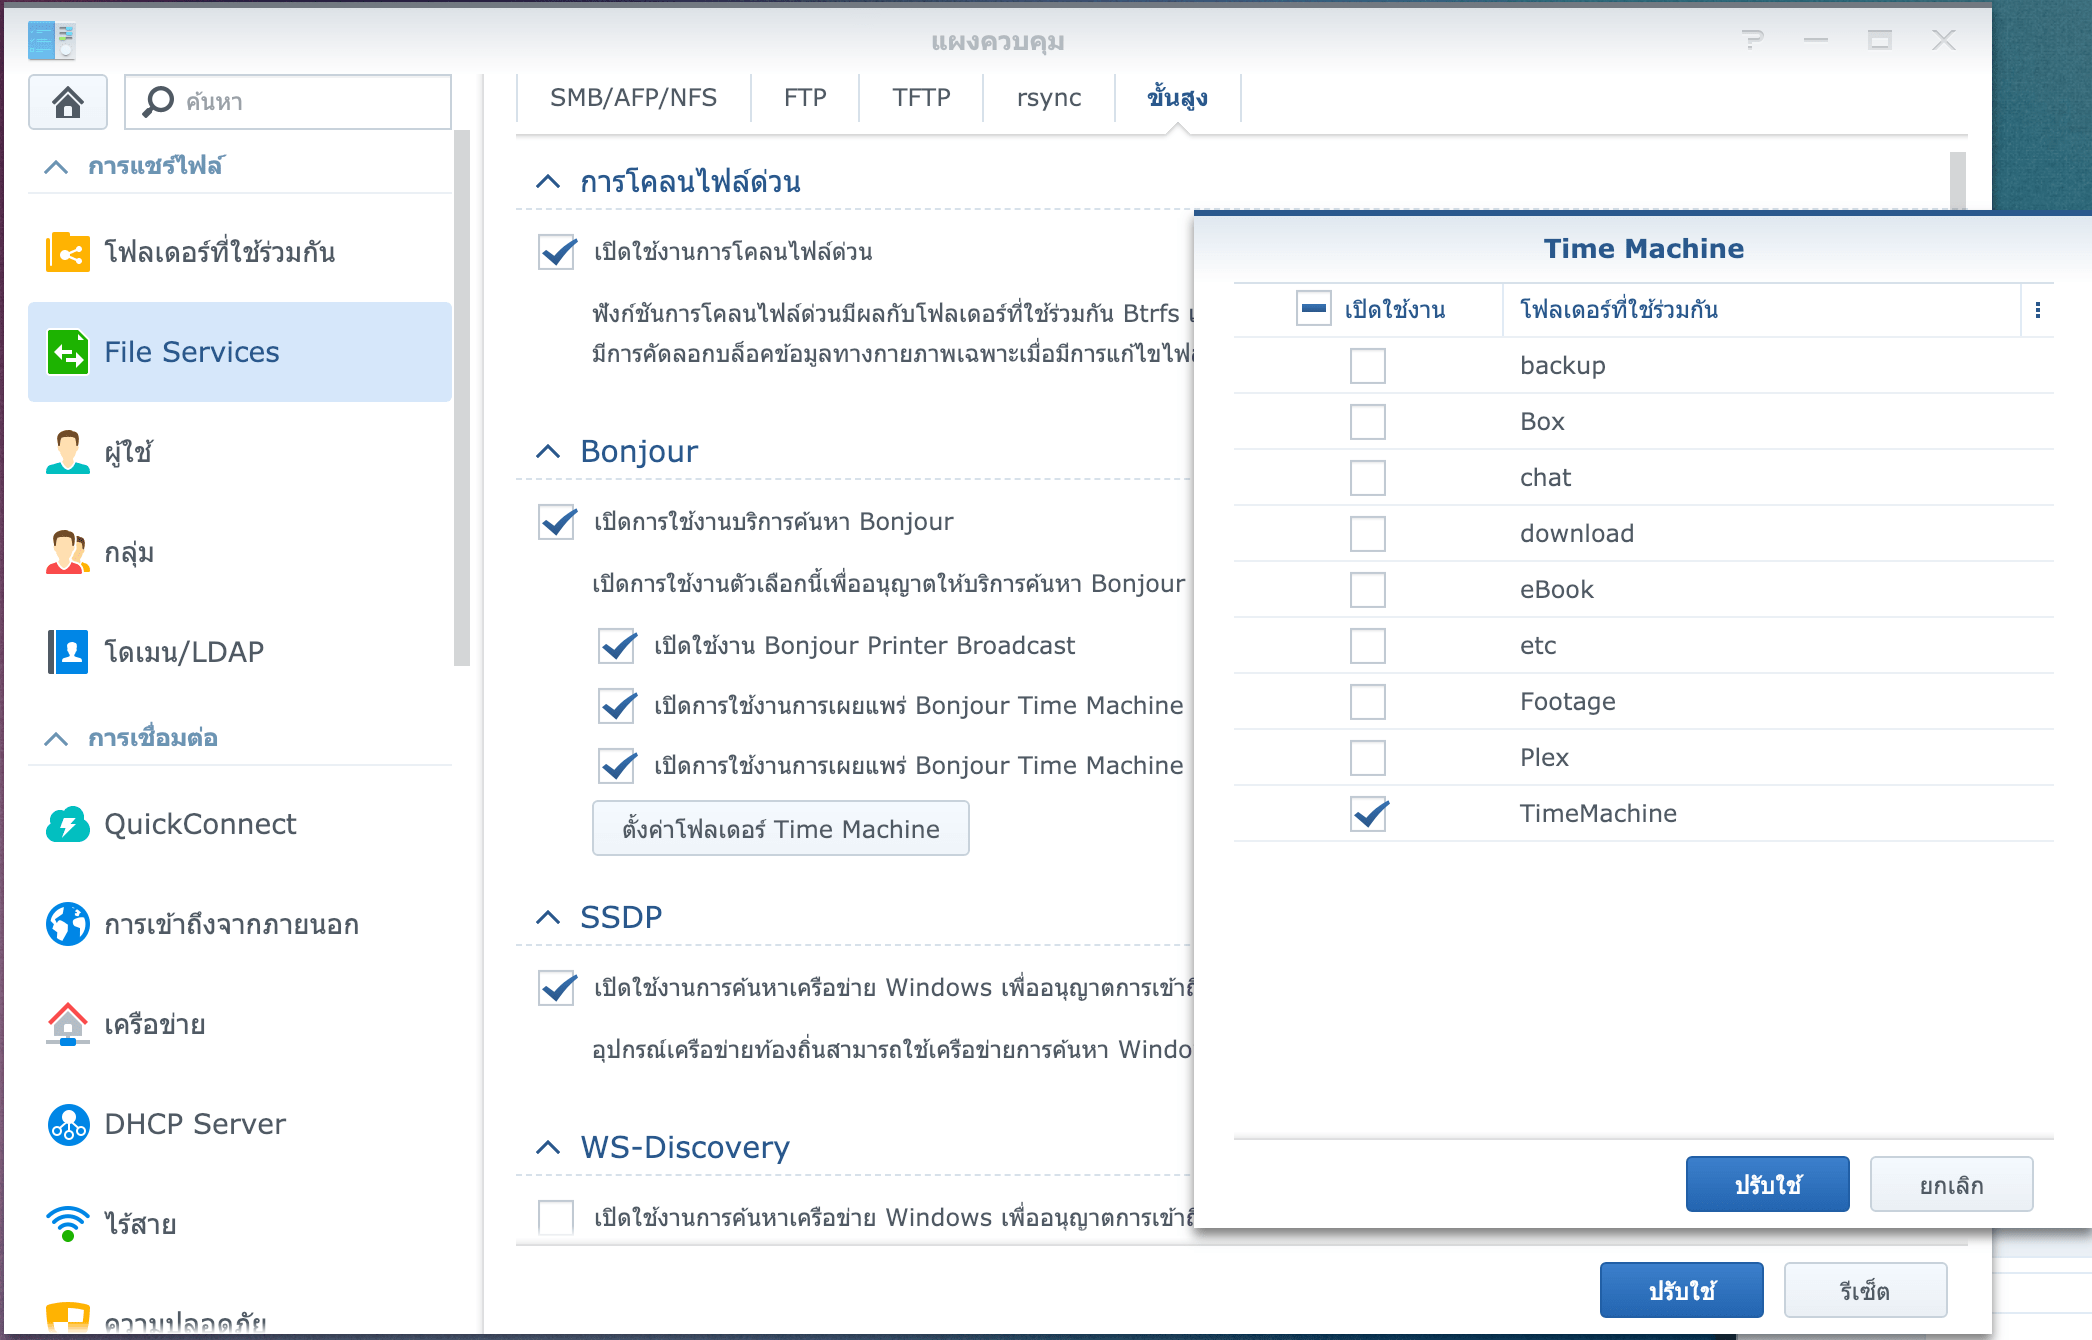Click the Domain/LDAP icon

click(x=67, y=652)
